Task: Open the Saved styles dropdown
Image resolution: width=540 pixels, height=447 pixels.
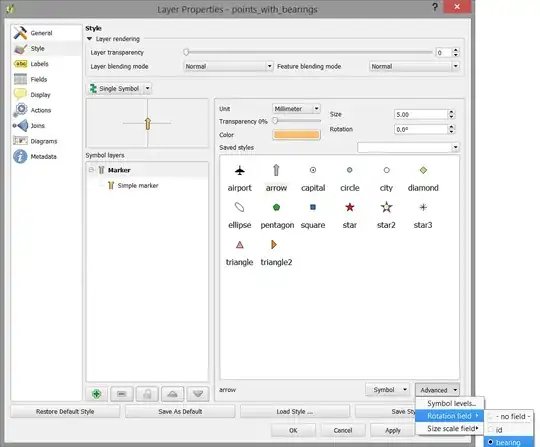Action: coord(408,147)
